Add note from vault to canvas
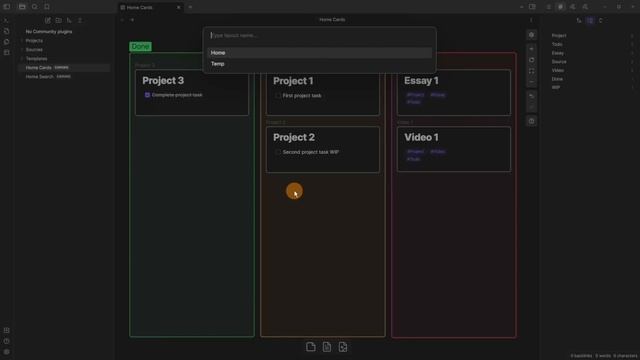640x360 pixels. click(x=327, y=347)
